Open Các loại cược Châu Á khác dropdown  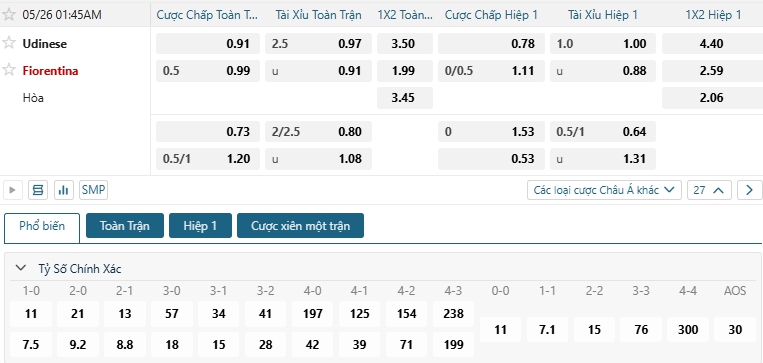(604, 190)
